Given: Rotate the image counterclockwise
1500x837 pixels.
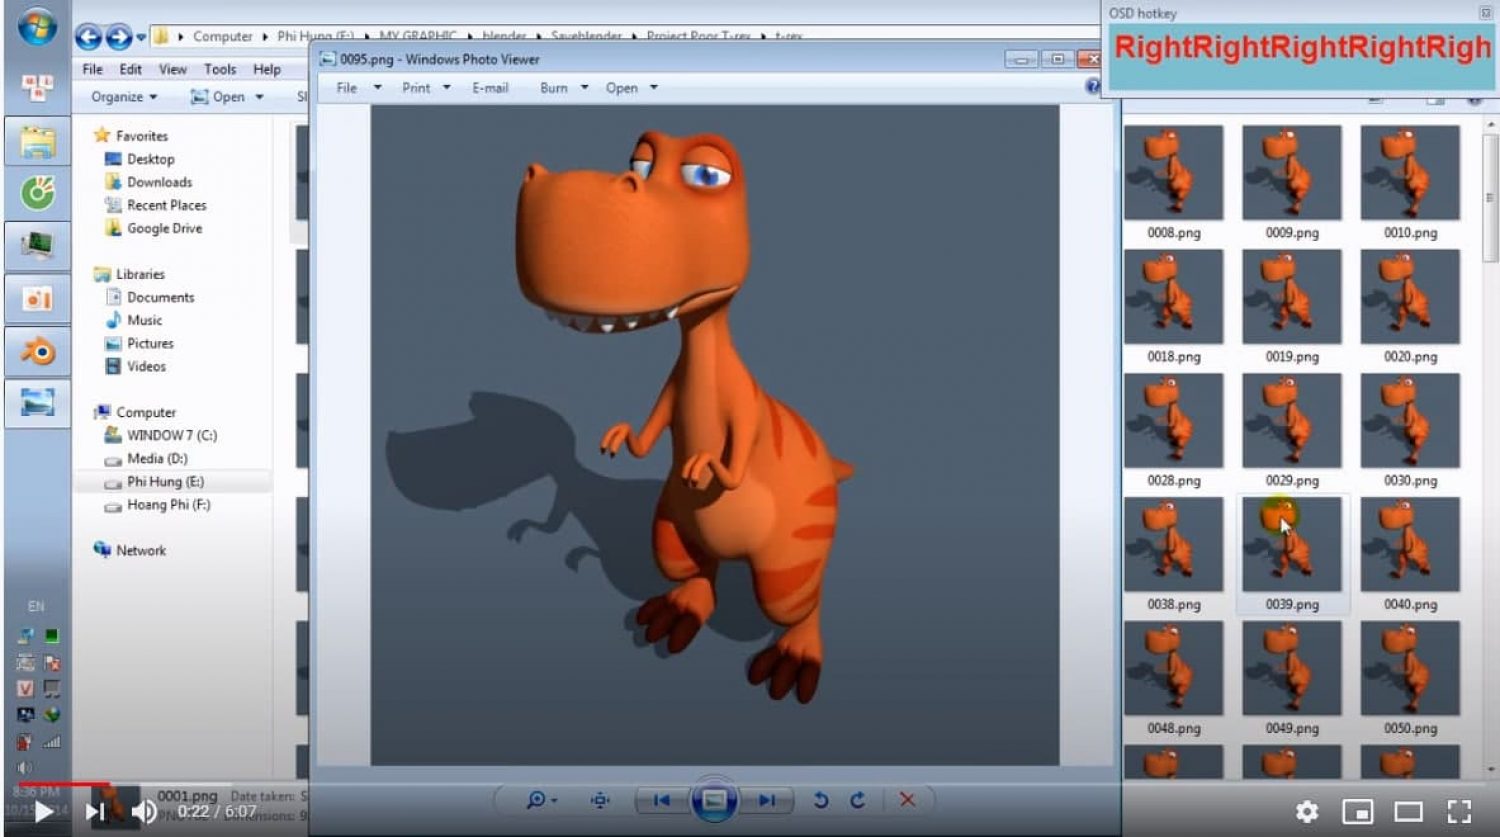Looking at the screenshot, I should 820,800.
